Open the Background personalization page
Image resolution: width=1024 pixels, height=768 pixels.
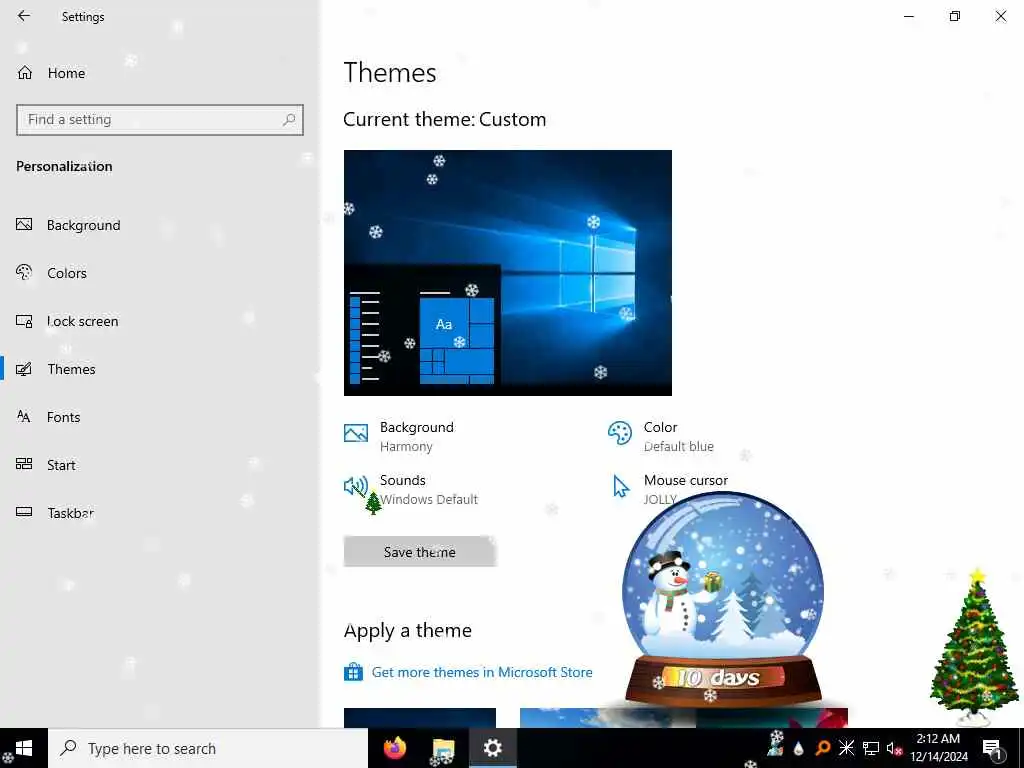click(160, 225)
